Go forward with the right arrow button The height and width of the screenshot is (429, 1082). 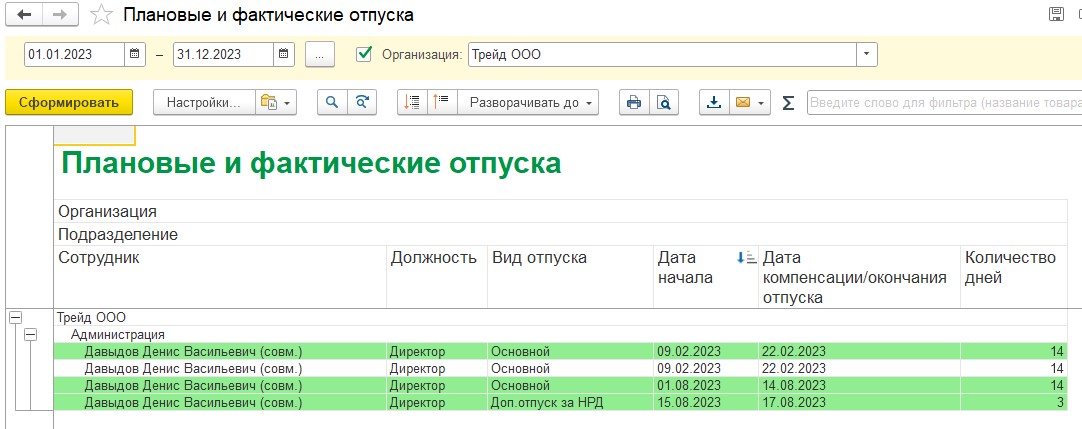click(x=60, y=14)
